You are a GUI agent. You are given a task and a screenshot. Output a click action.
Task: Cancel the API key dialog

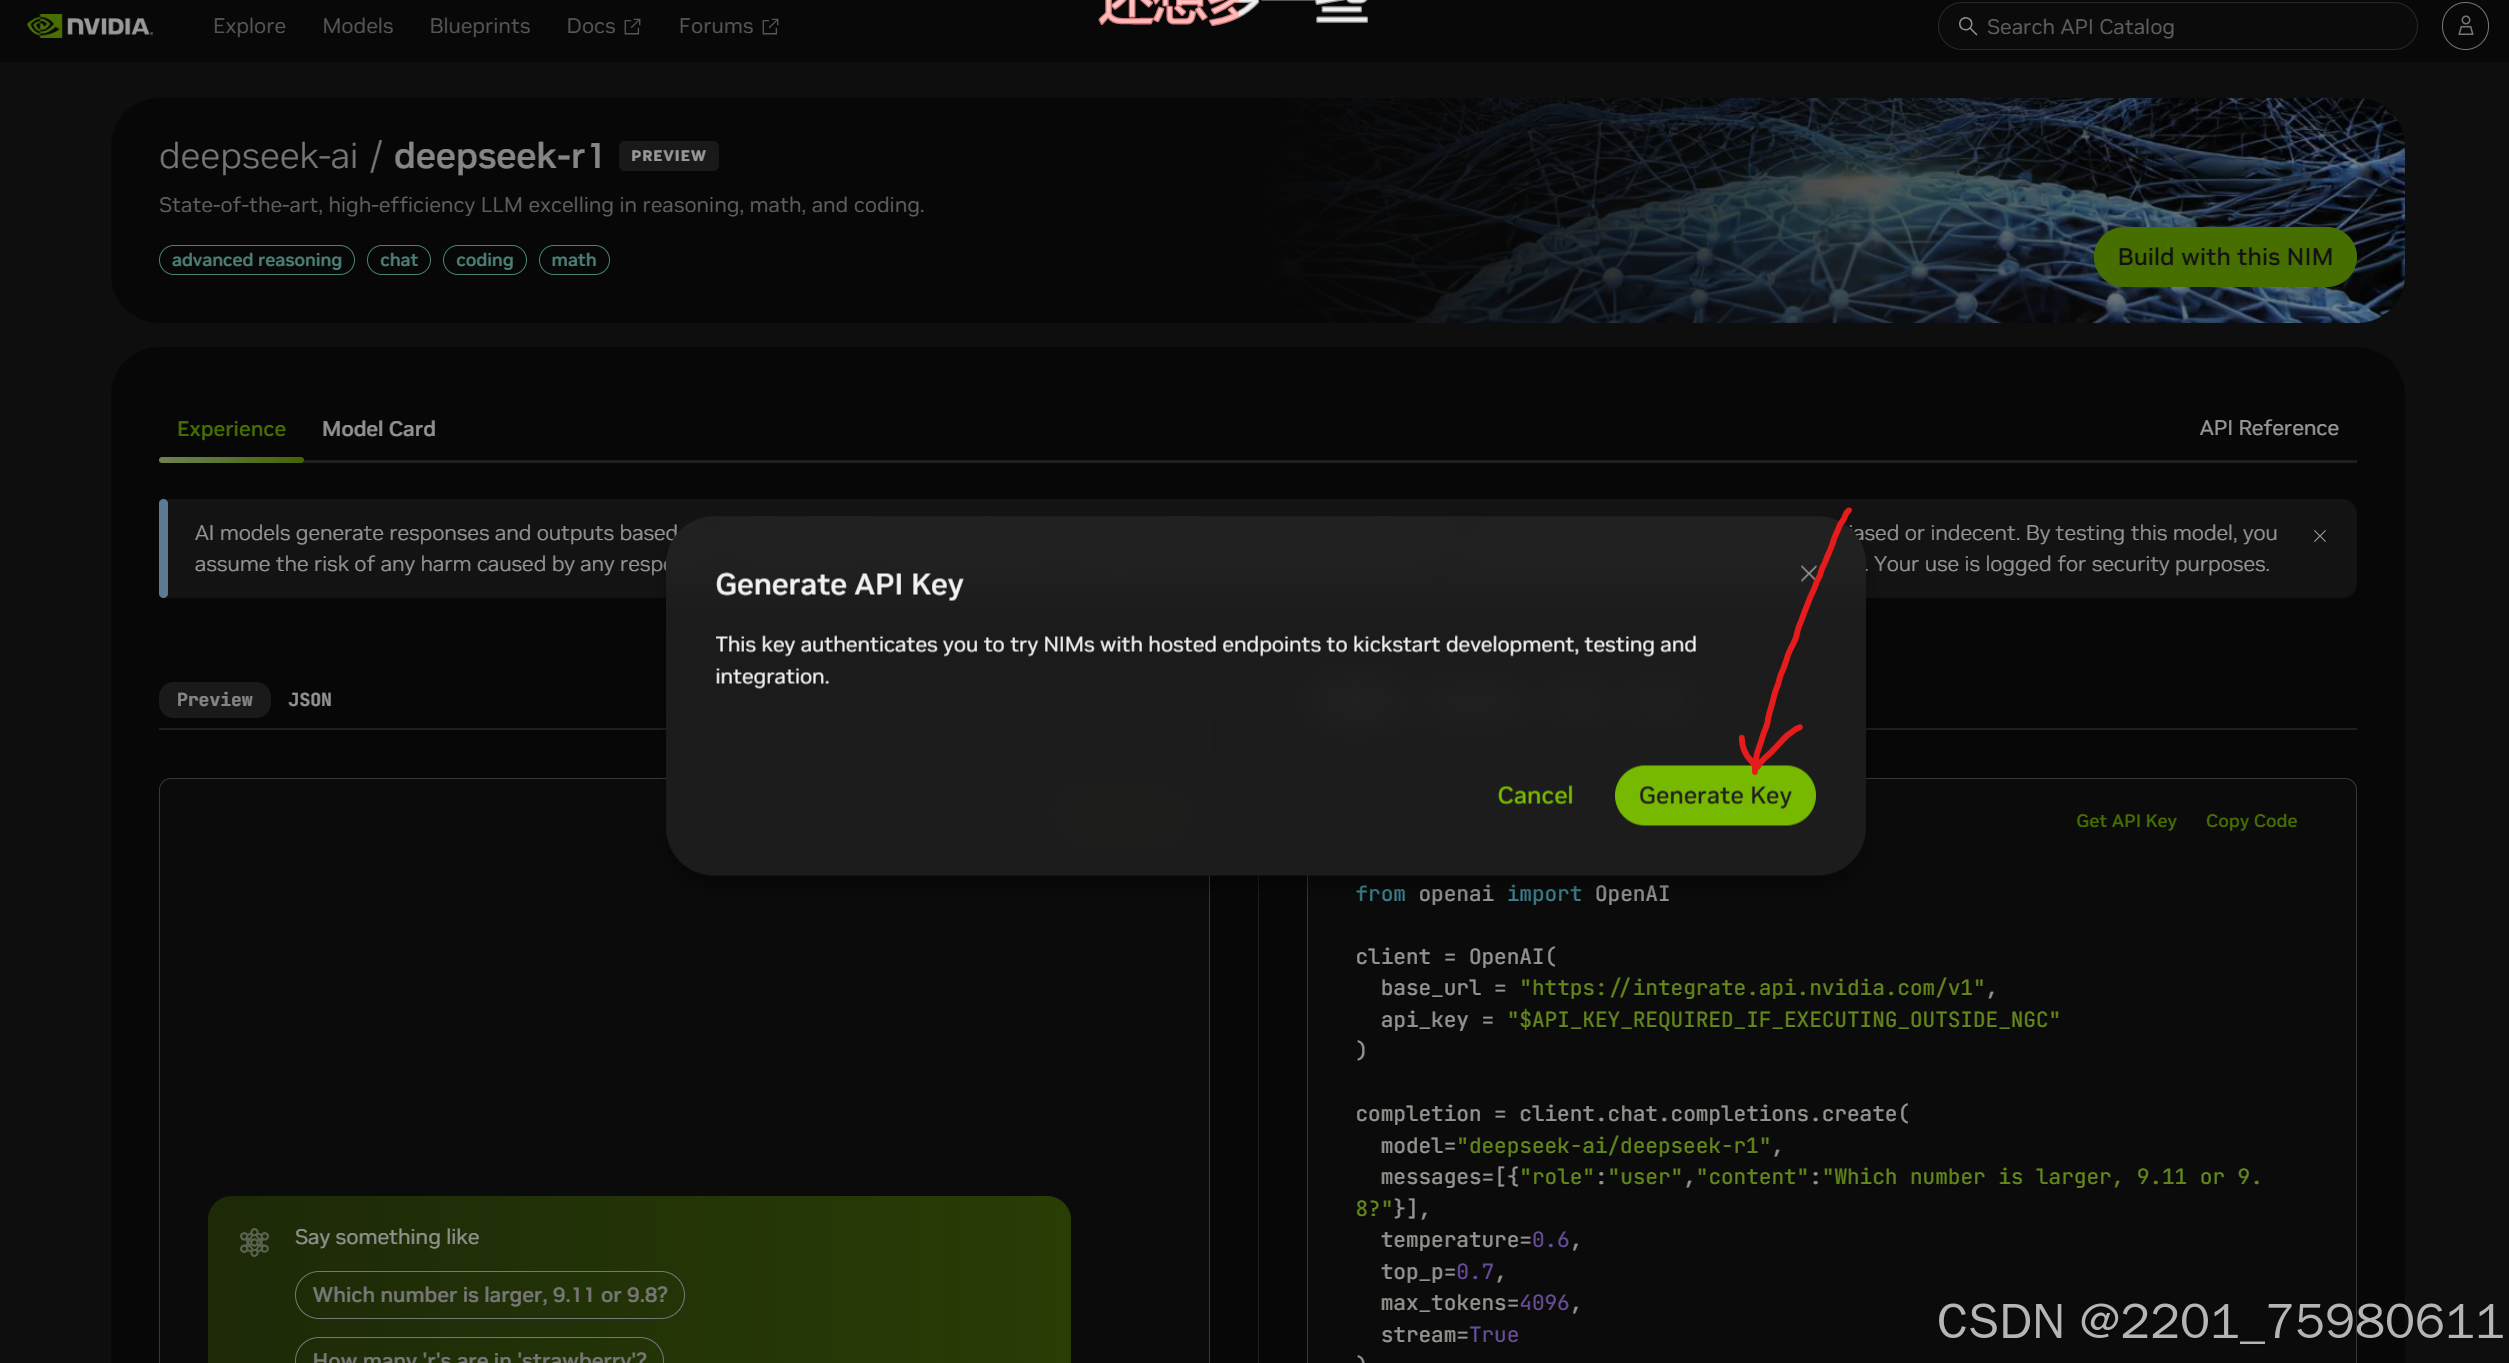click(1534, 795)
